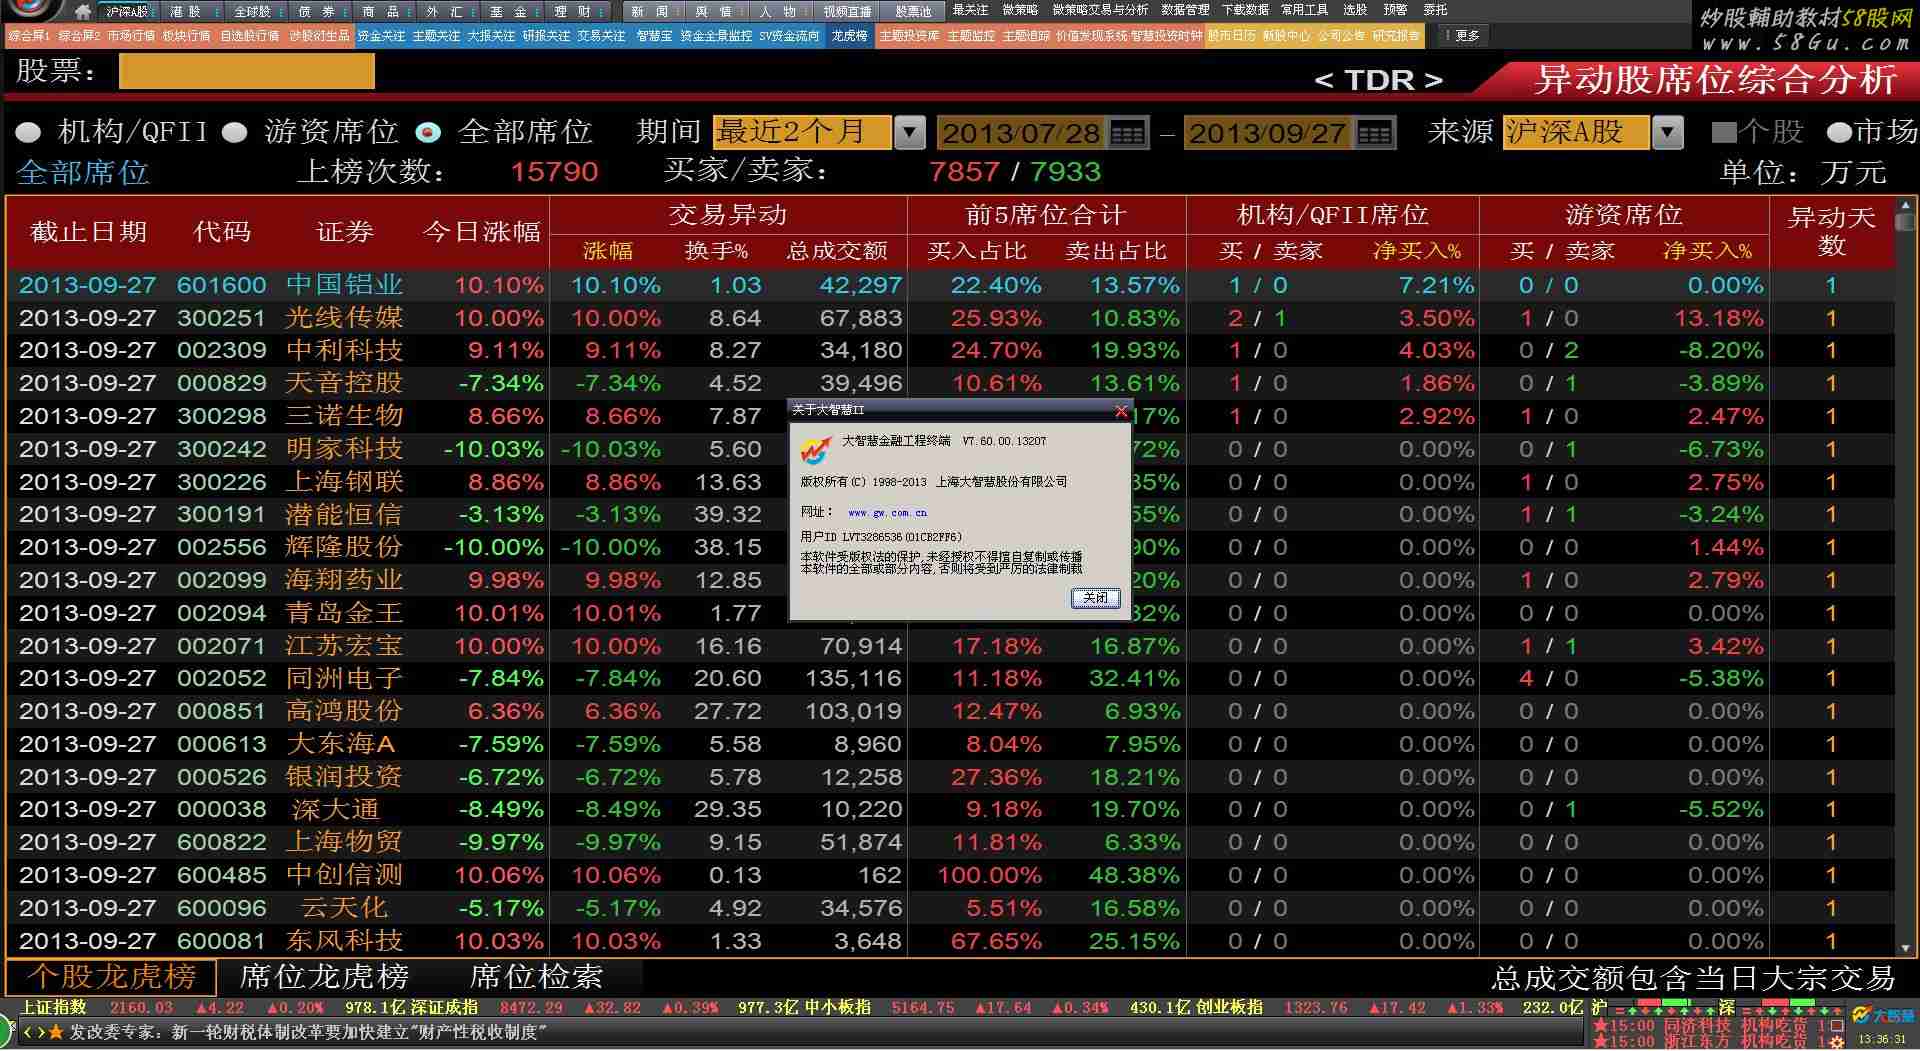The image size is (1920, 1051).
Task: Click stock code 002309
Action: tap(222, 351)
